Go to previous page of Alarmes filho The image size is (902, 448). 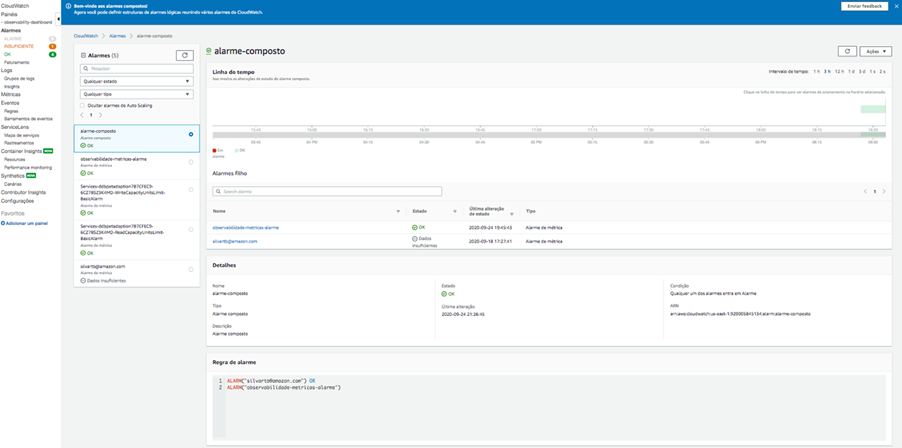click(865, 192)
